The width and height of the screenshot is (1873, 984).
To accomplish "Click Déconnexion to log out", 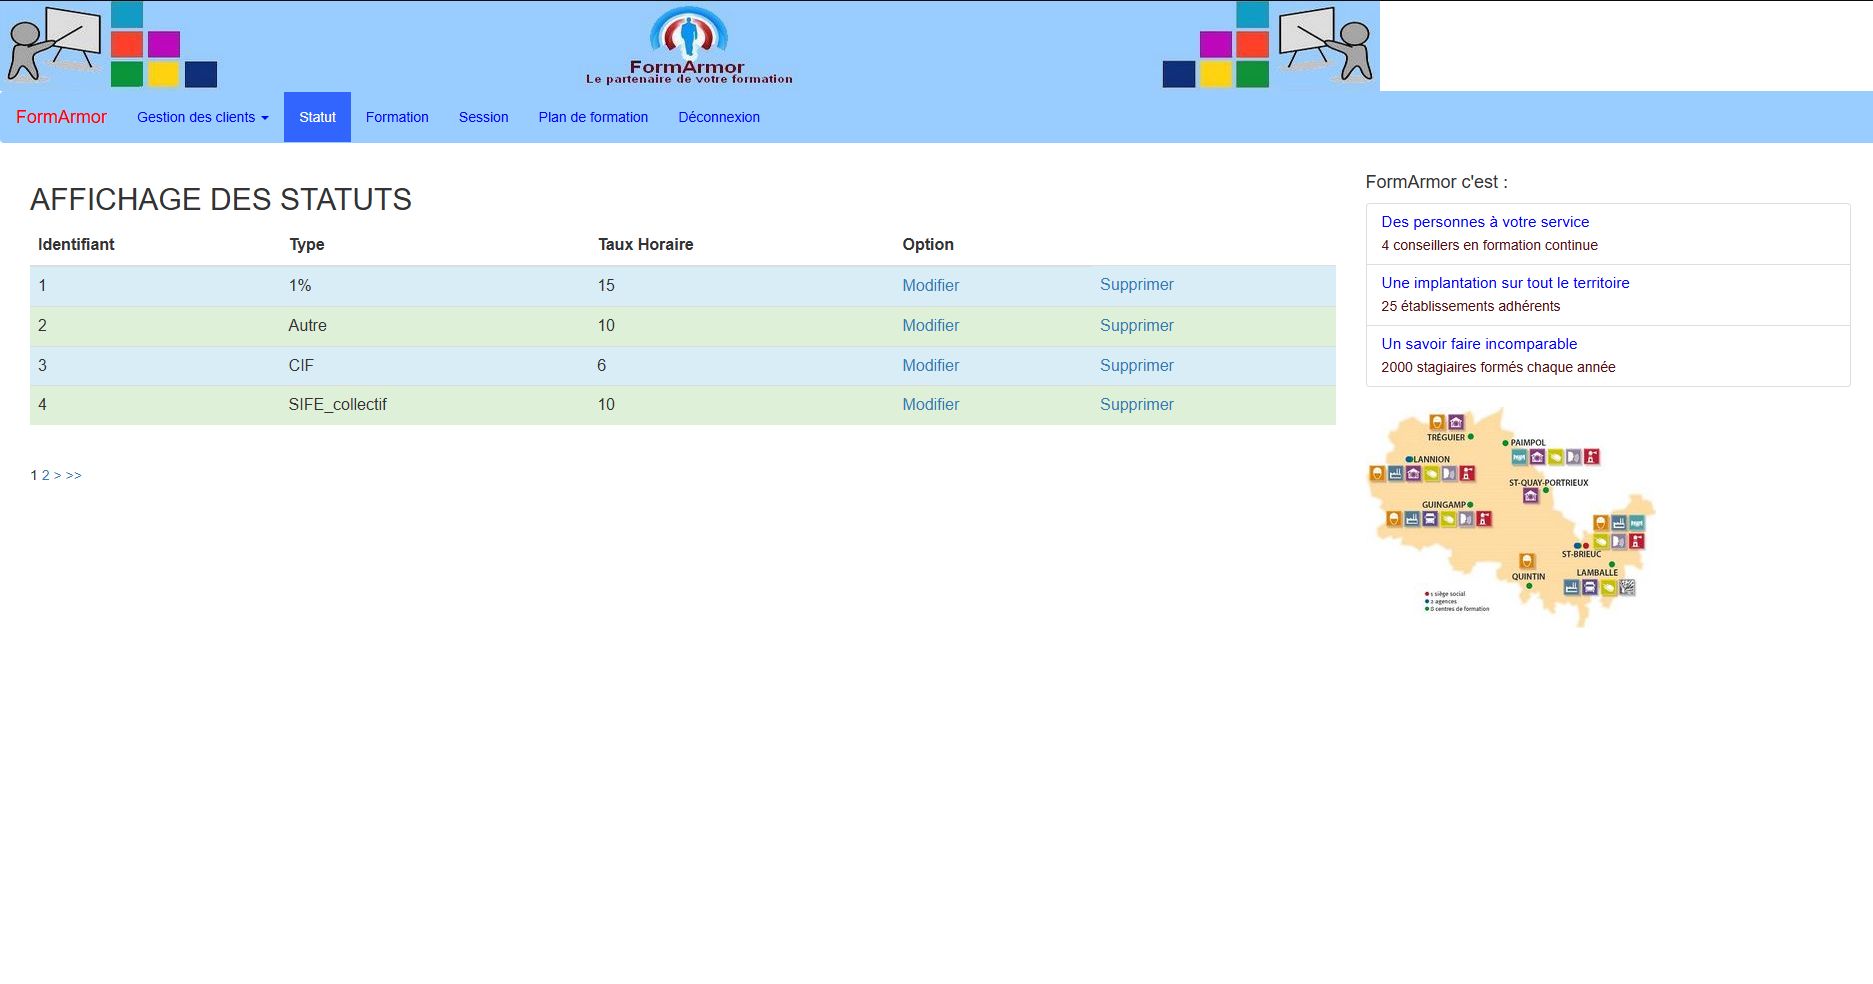I will 719,117.
